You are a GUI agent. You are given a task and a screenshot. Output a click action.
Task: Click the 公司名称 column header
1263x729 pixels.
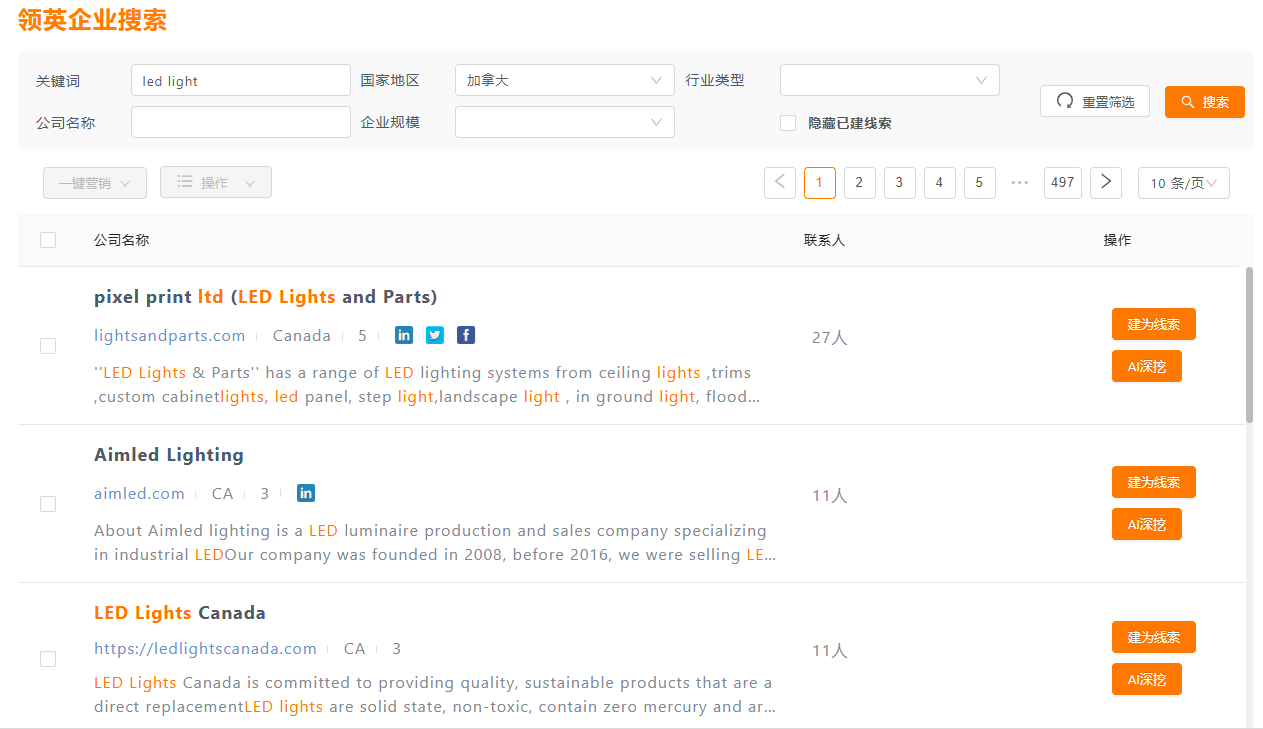pos(122,240)
